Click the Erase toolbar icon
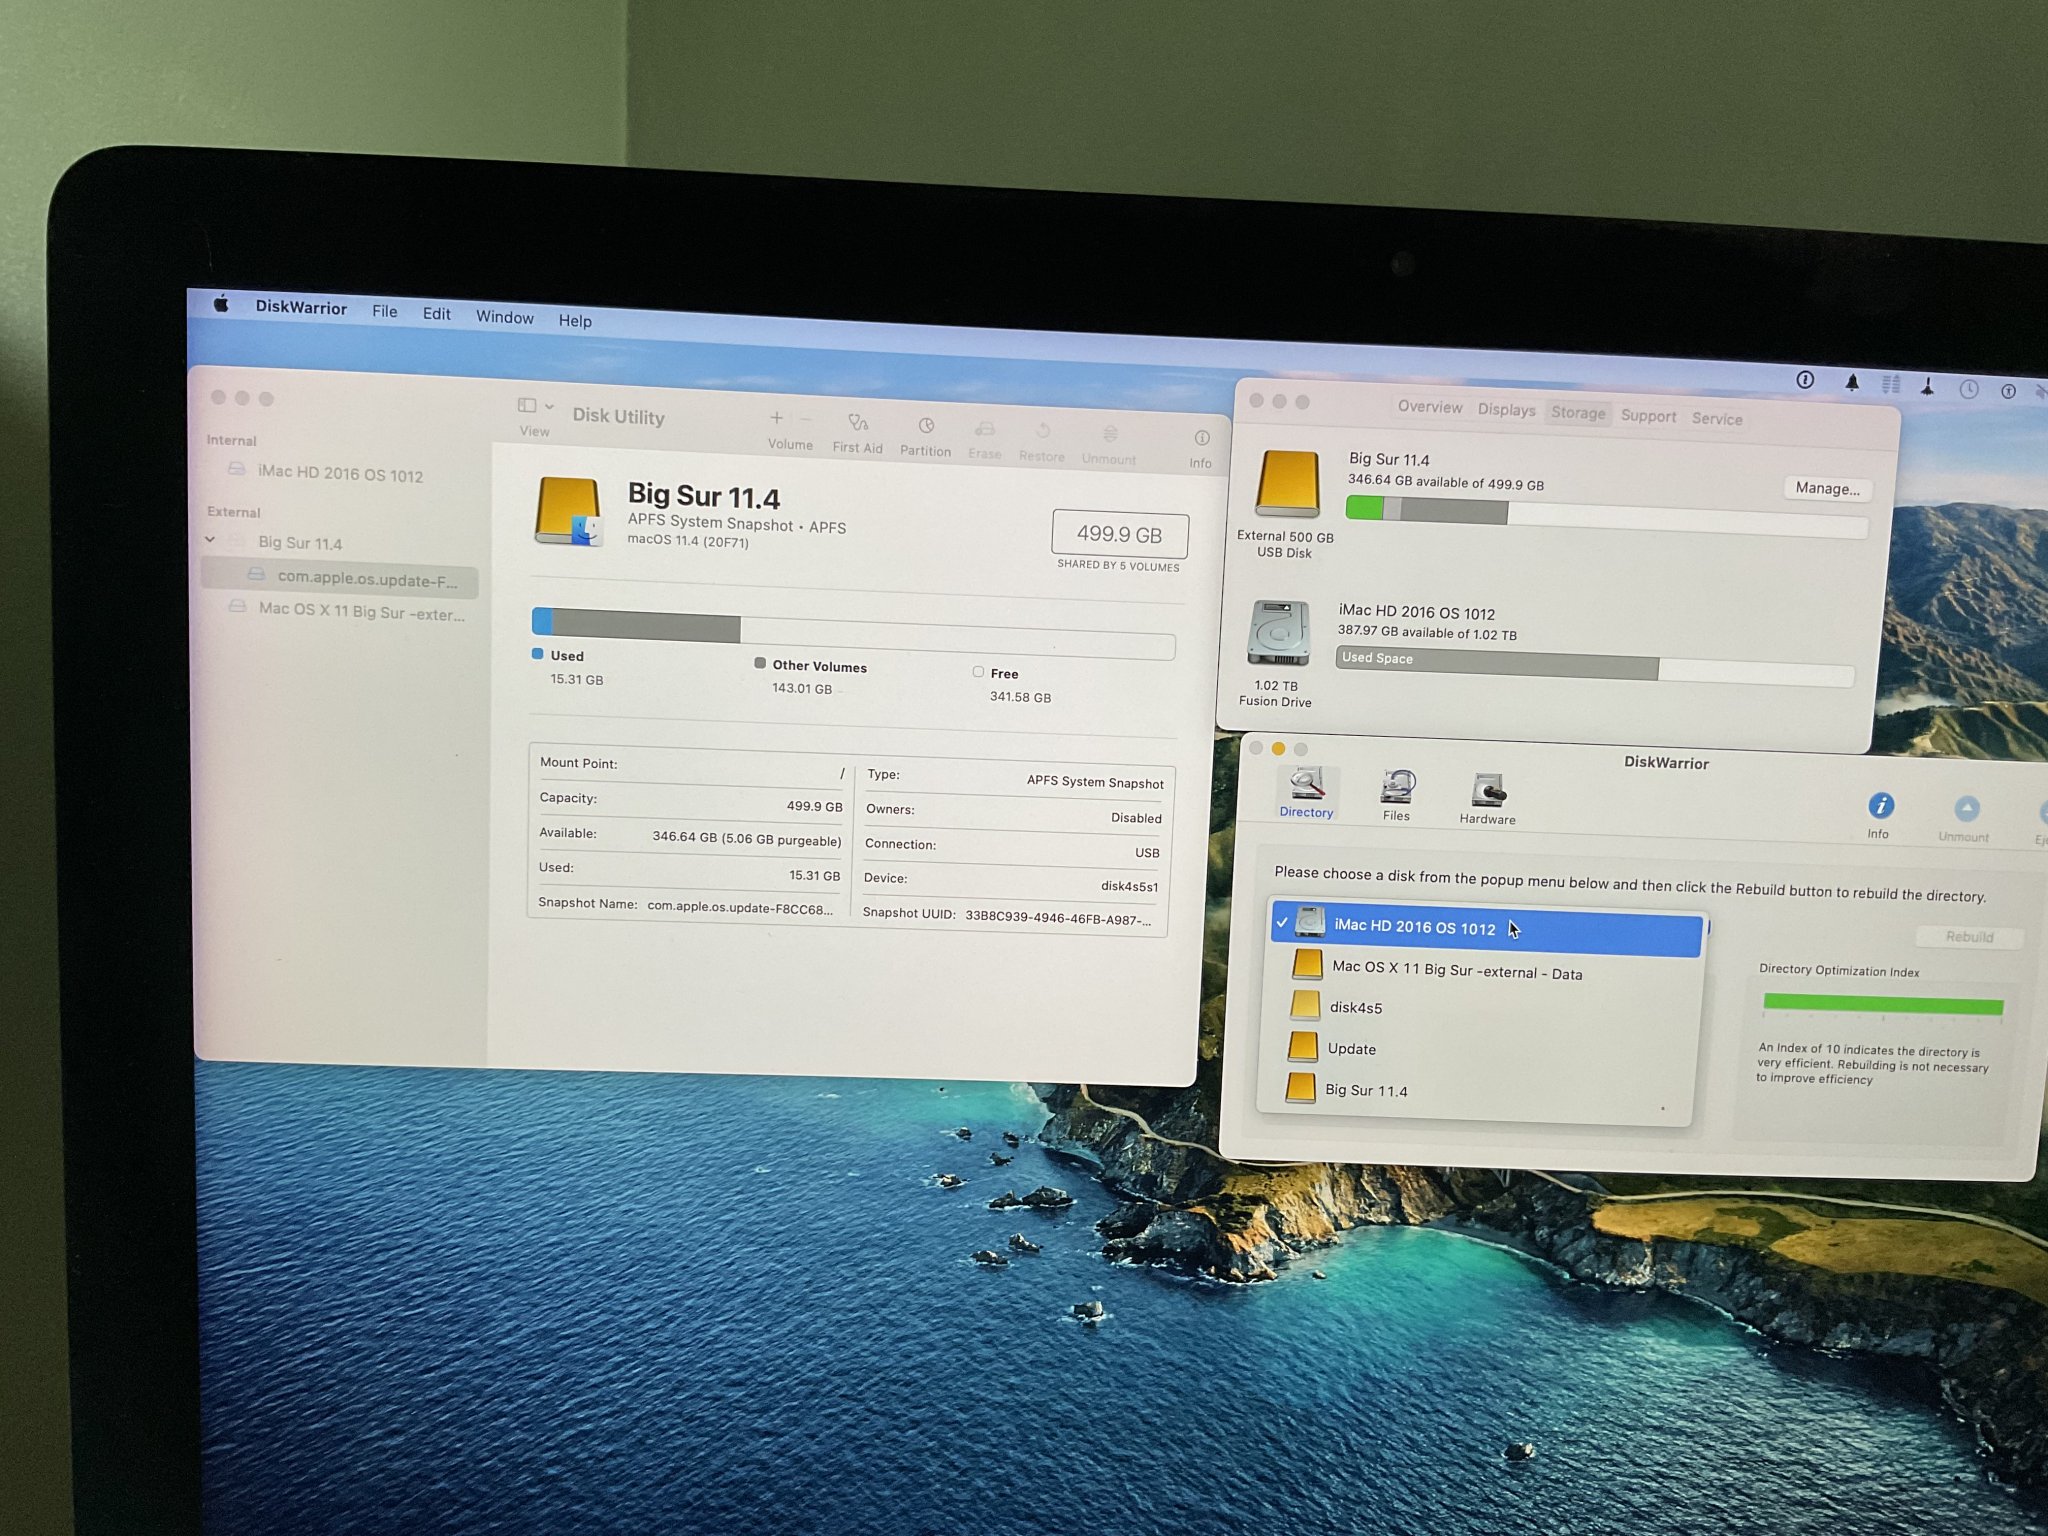Screen dimensions: 2048x1536 point(985,429)
